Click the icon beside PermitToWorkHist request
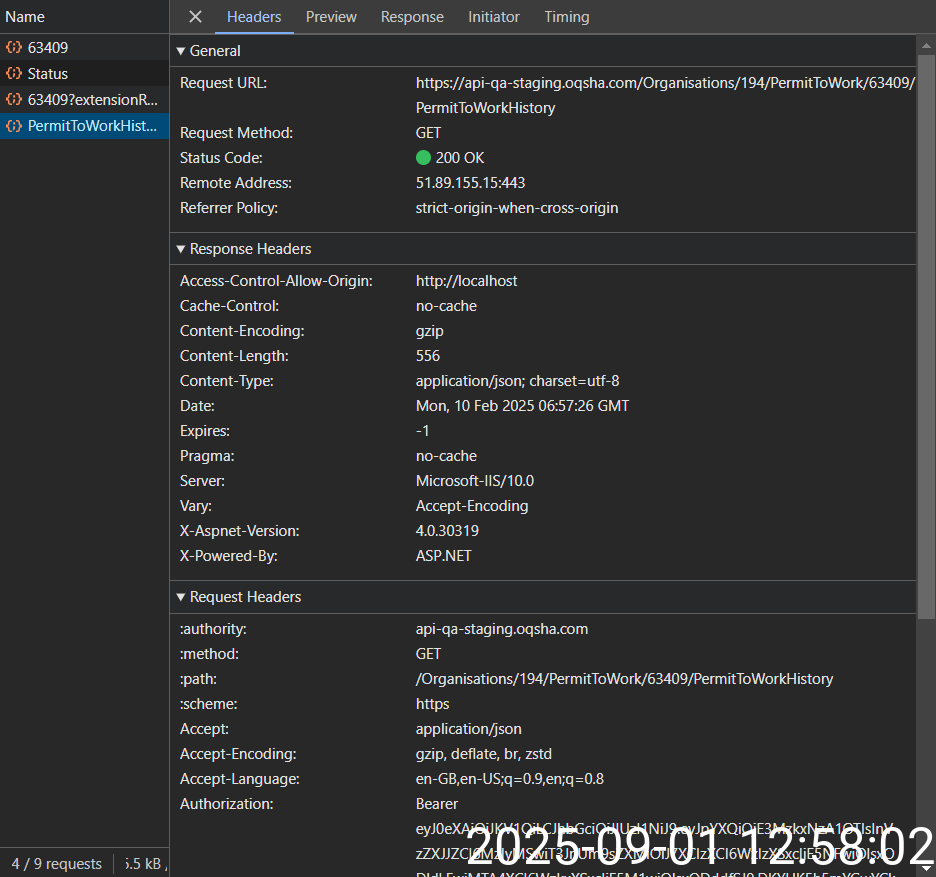Screen dimensions: 936x877 (14, 126)
